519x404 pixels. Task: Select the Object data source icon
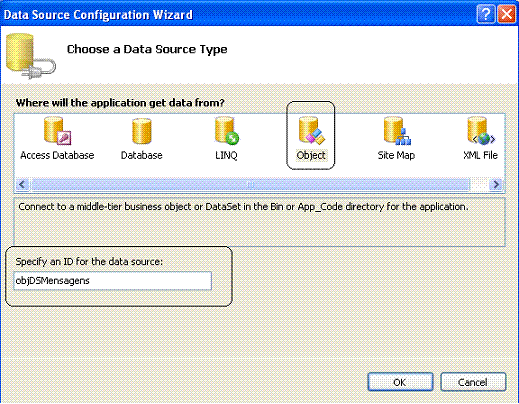point(311,131)
